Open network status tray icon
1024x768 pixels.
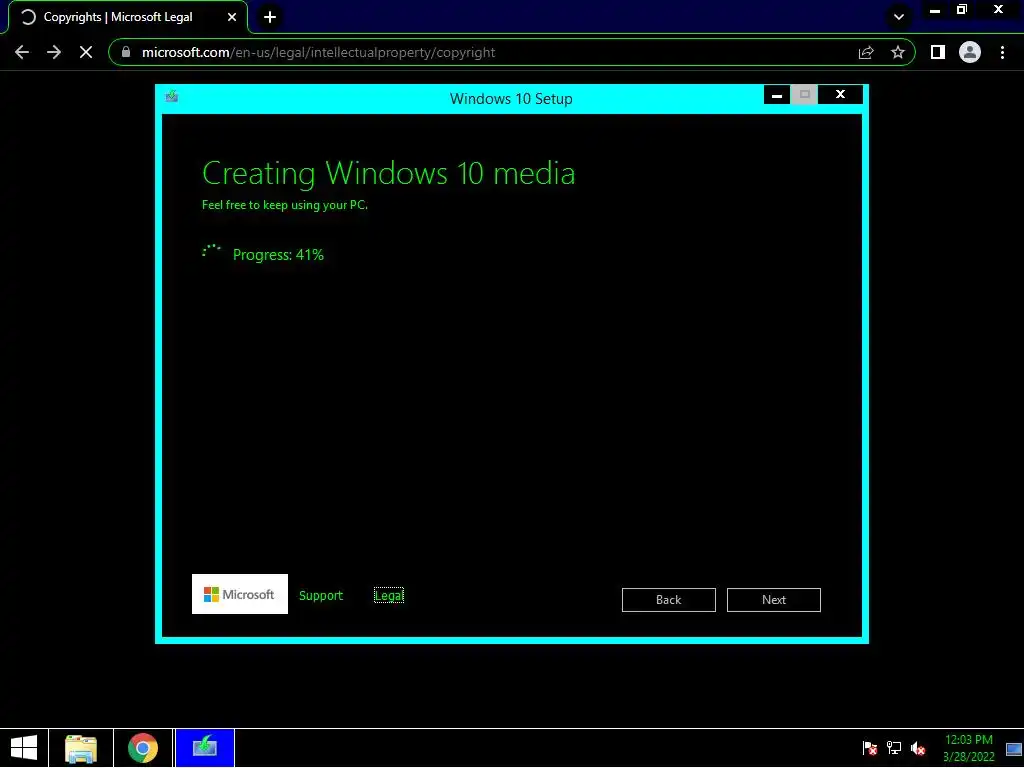[894, 748]
